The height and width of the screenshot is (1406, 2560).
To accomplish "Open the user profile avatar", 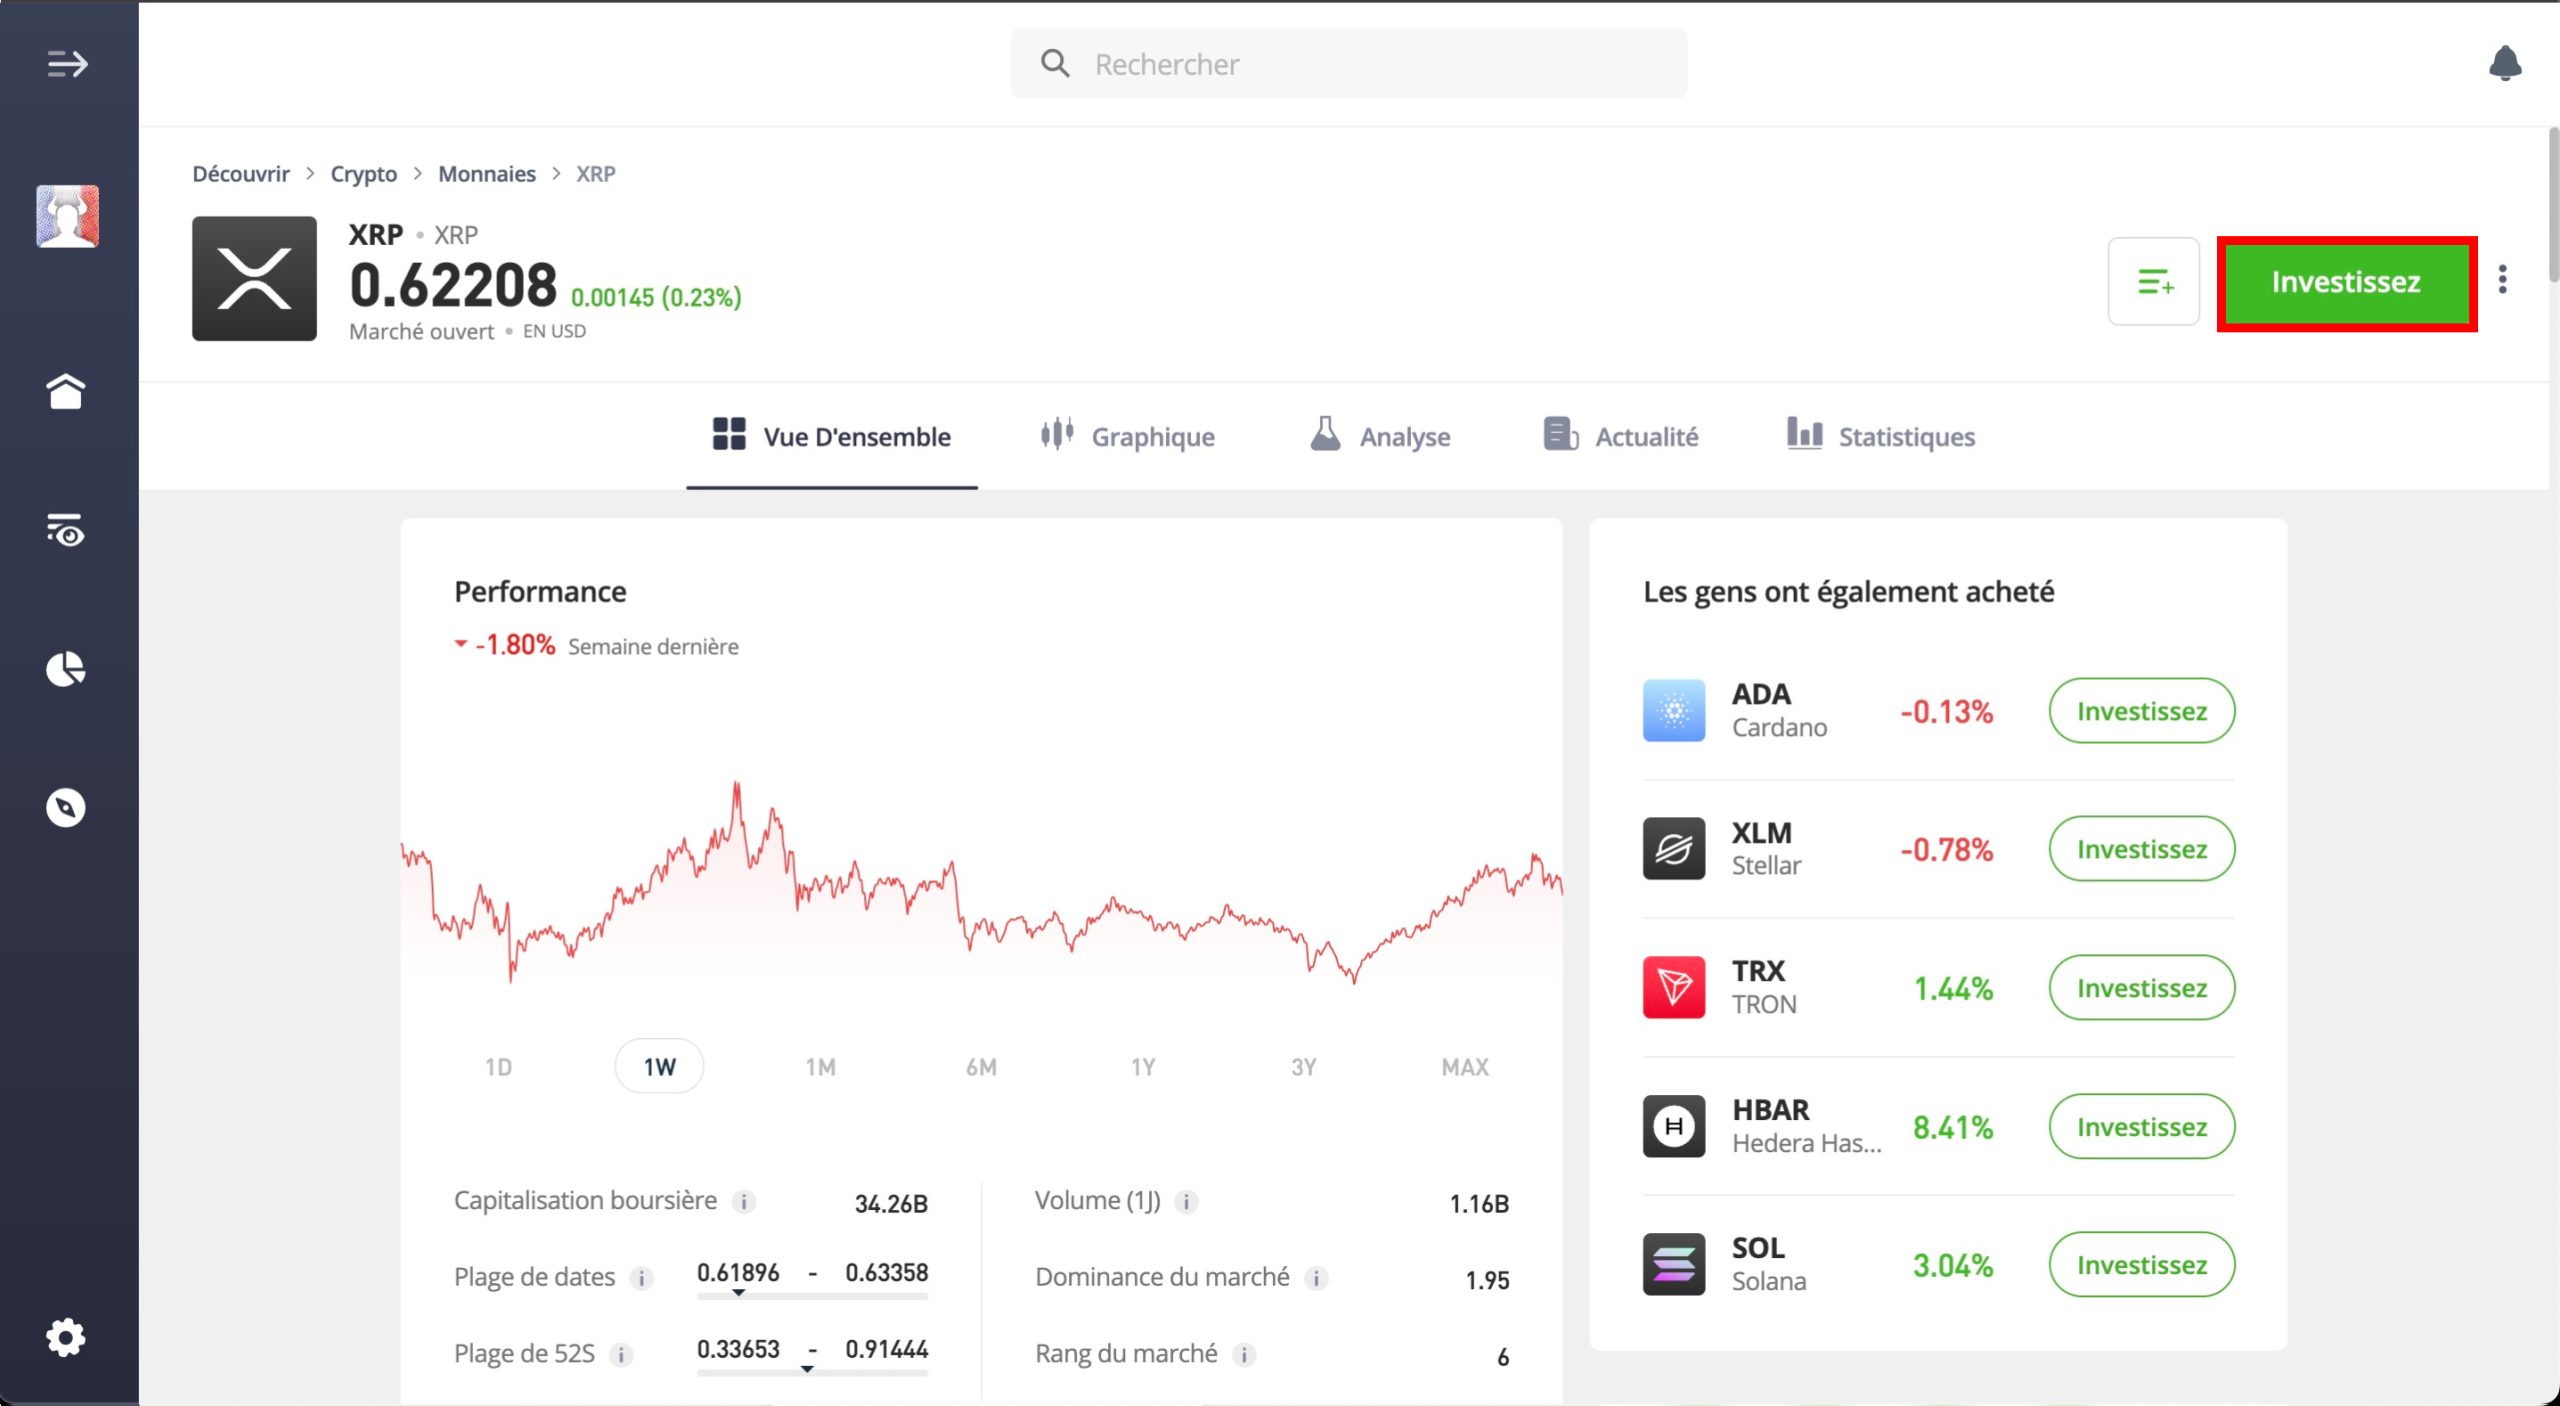I will pyautogui.click(x=67, y=216).
